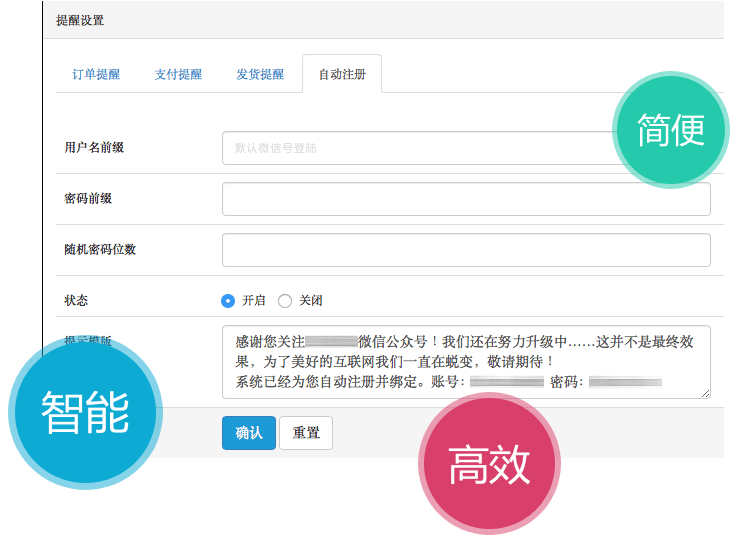Click the 重置 reset button
736x538 pixels.
pos(306,433)
